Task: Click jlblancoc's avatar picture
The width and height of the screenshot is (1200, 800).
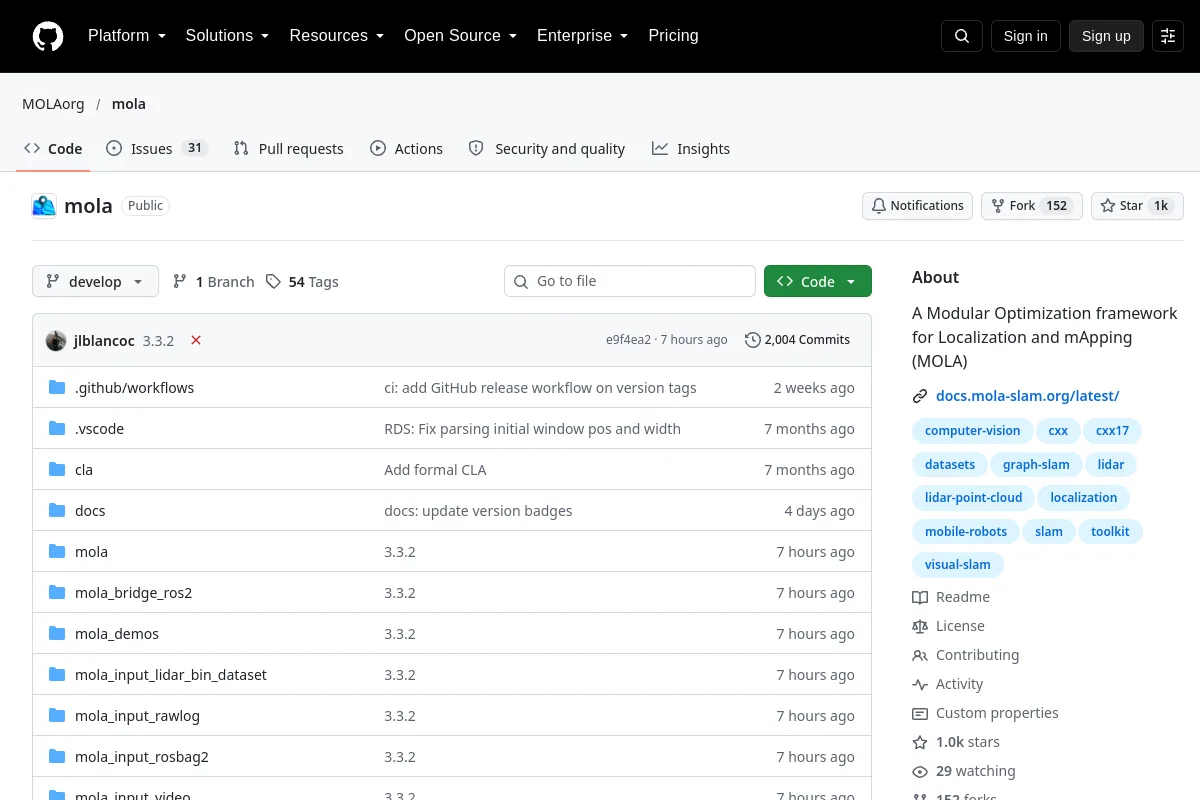Action: pos(56,340)
